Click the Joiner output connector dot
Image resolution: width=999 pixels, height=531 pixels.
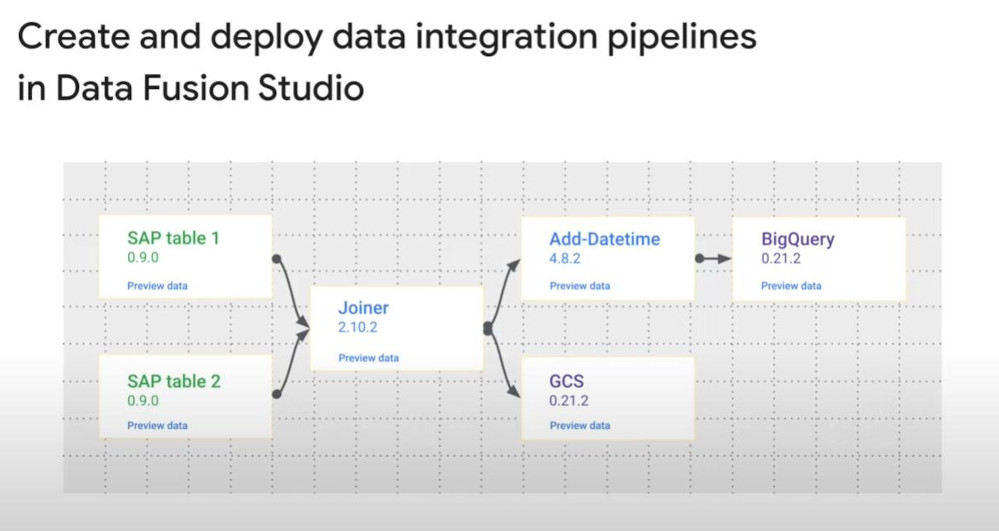(x=488, y=329)
